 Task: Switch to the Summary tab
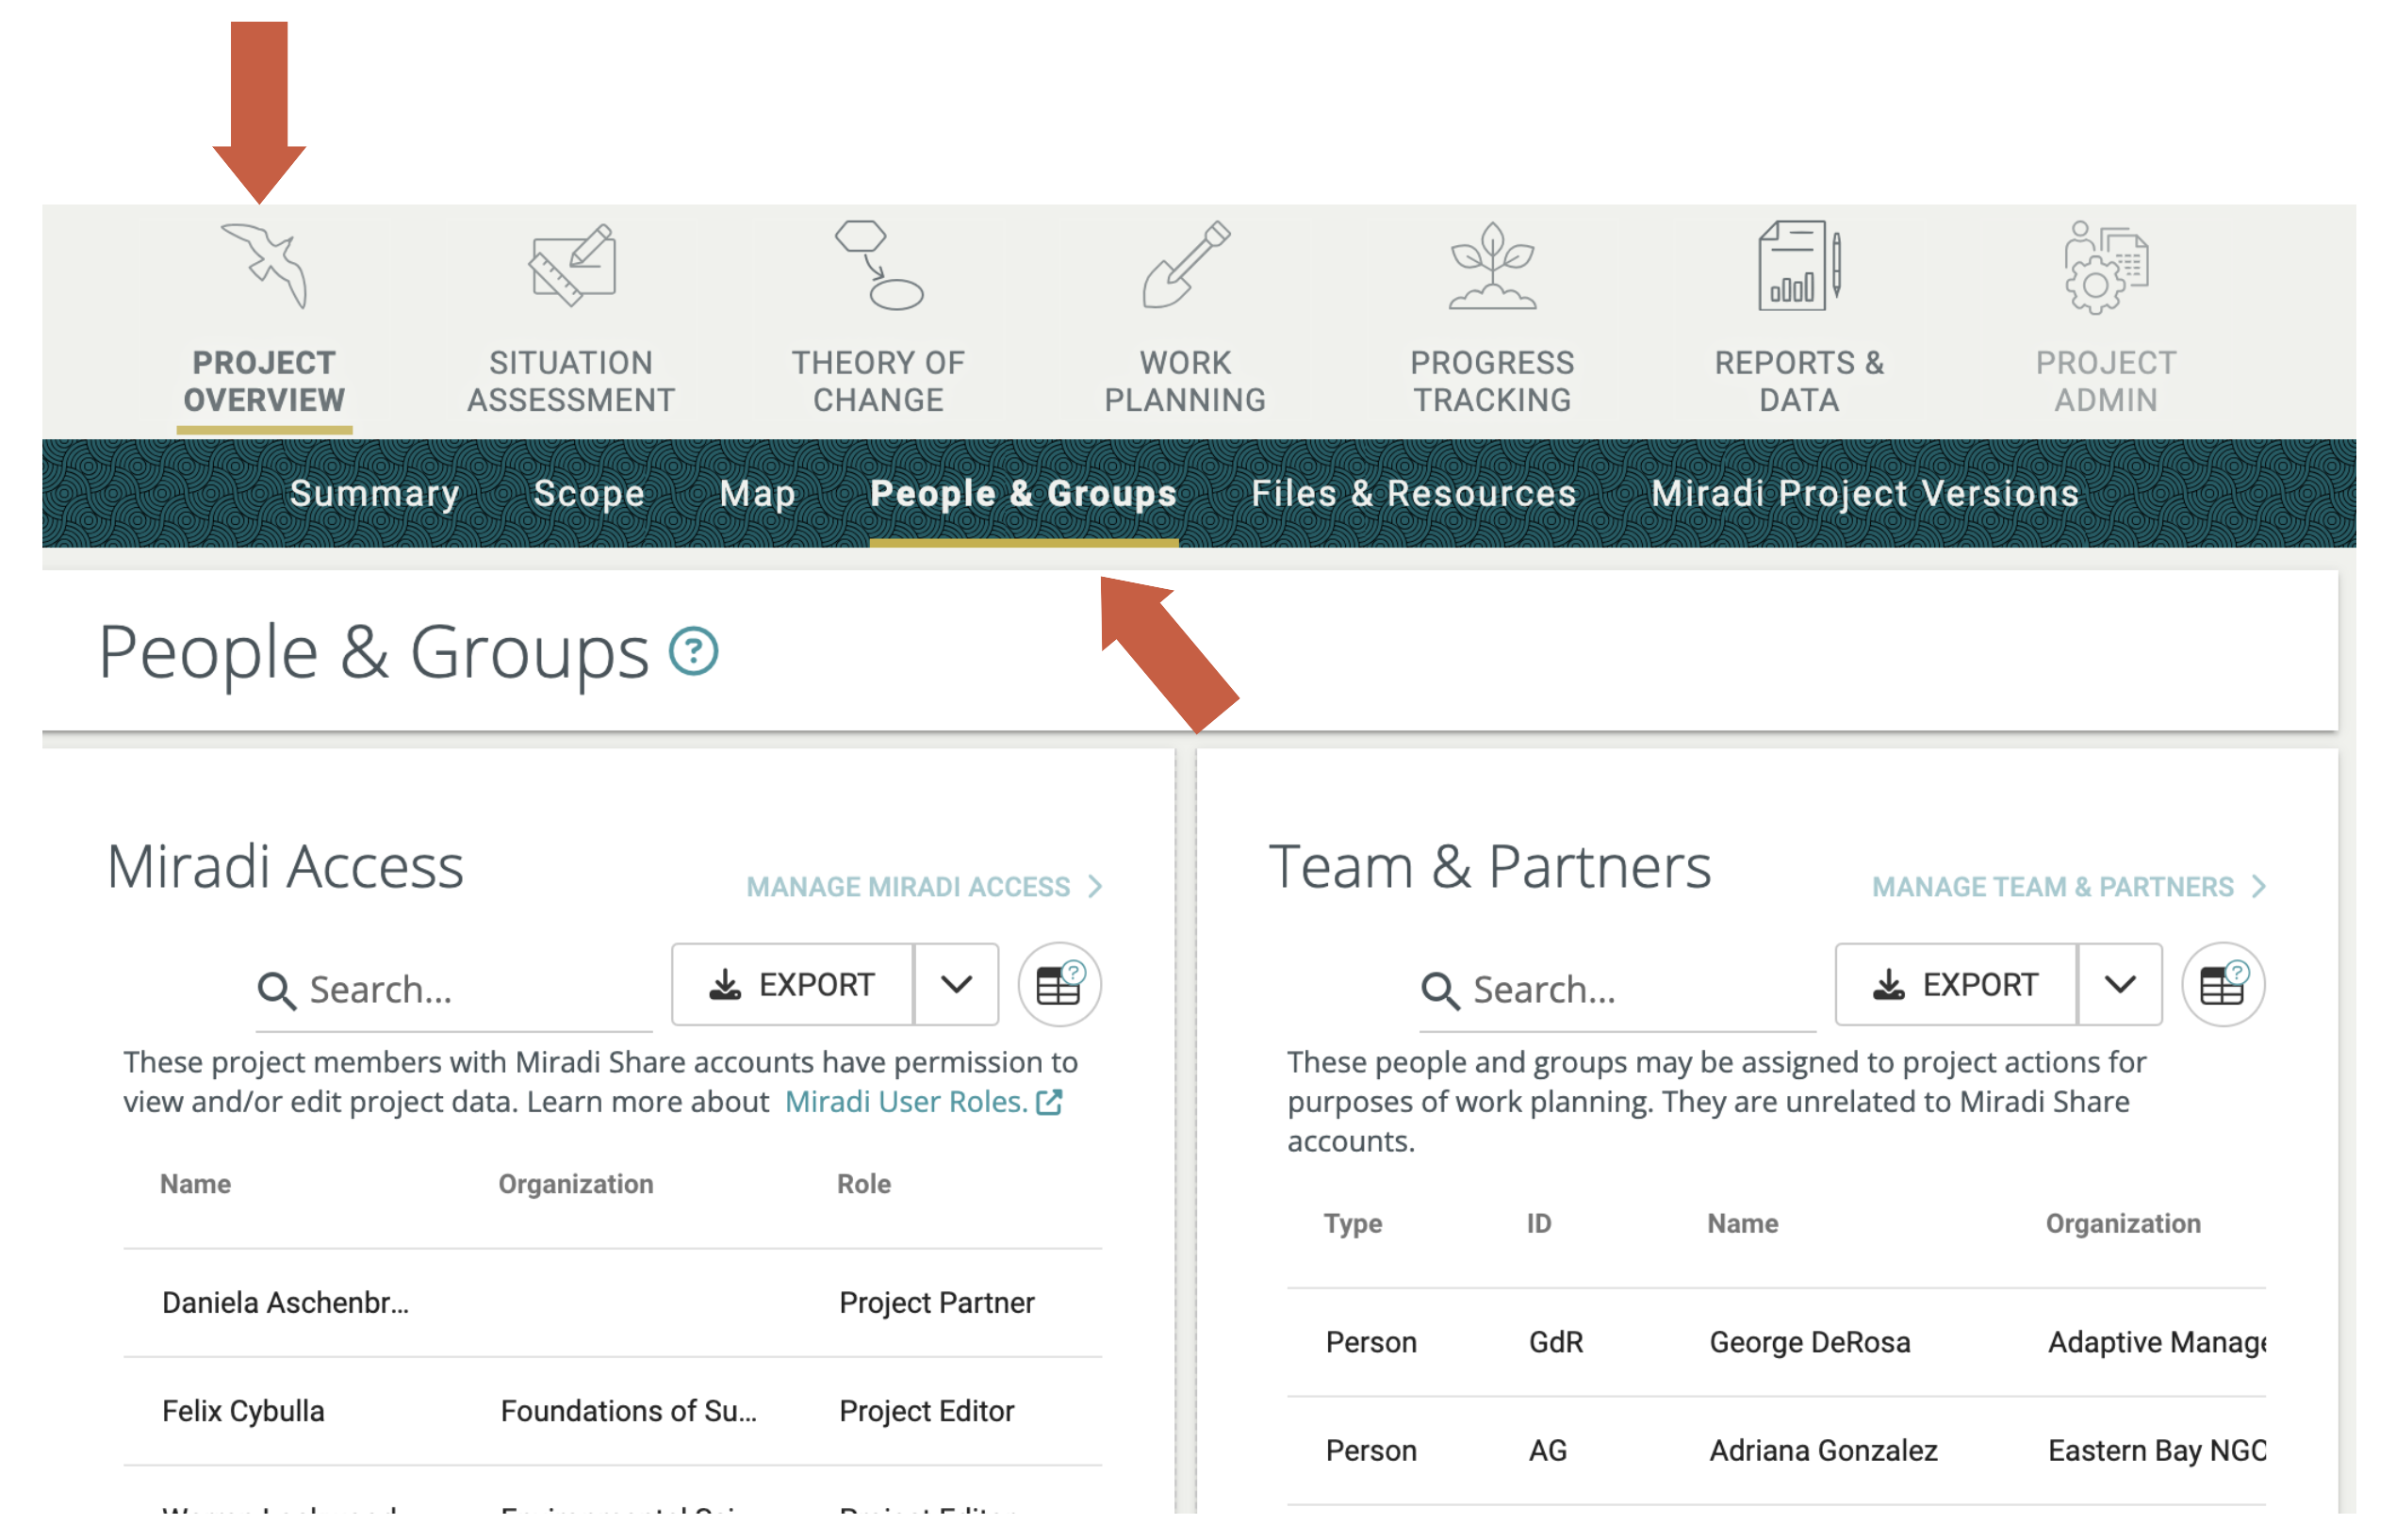point(374,493)
